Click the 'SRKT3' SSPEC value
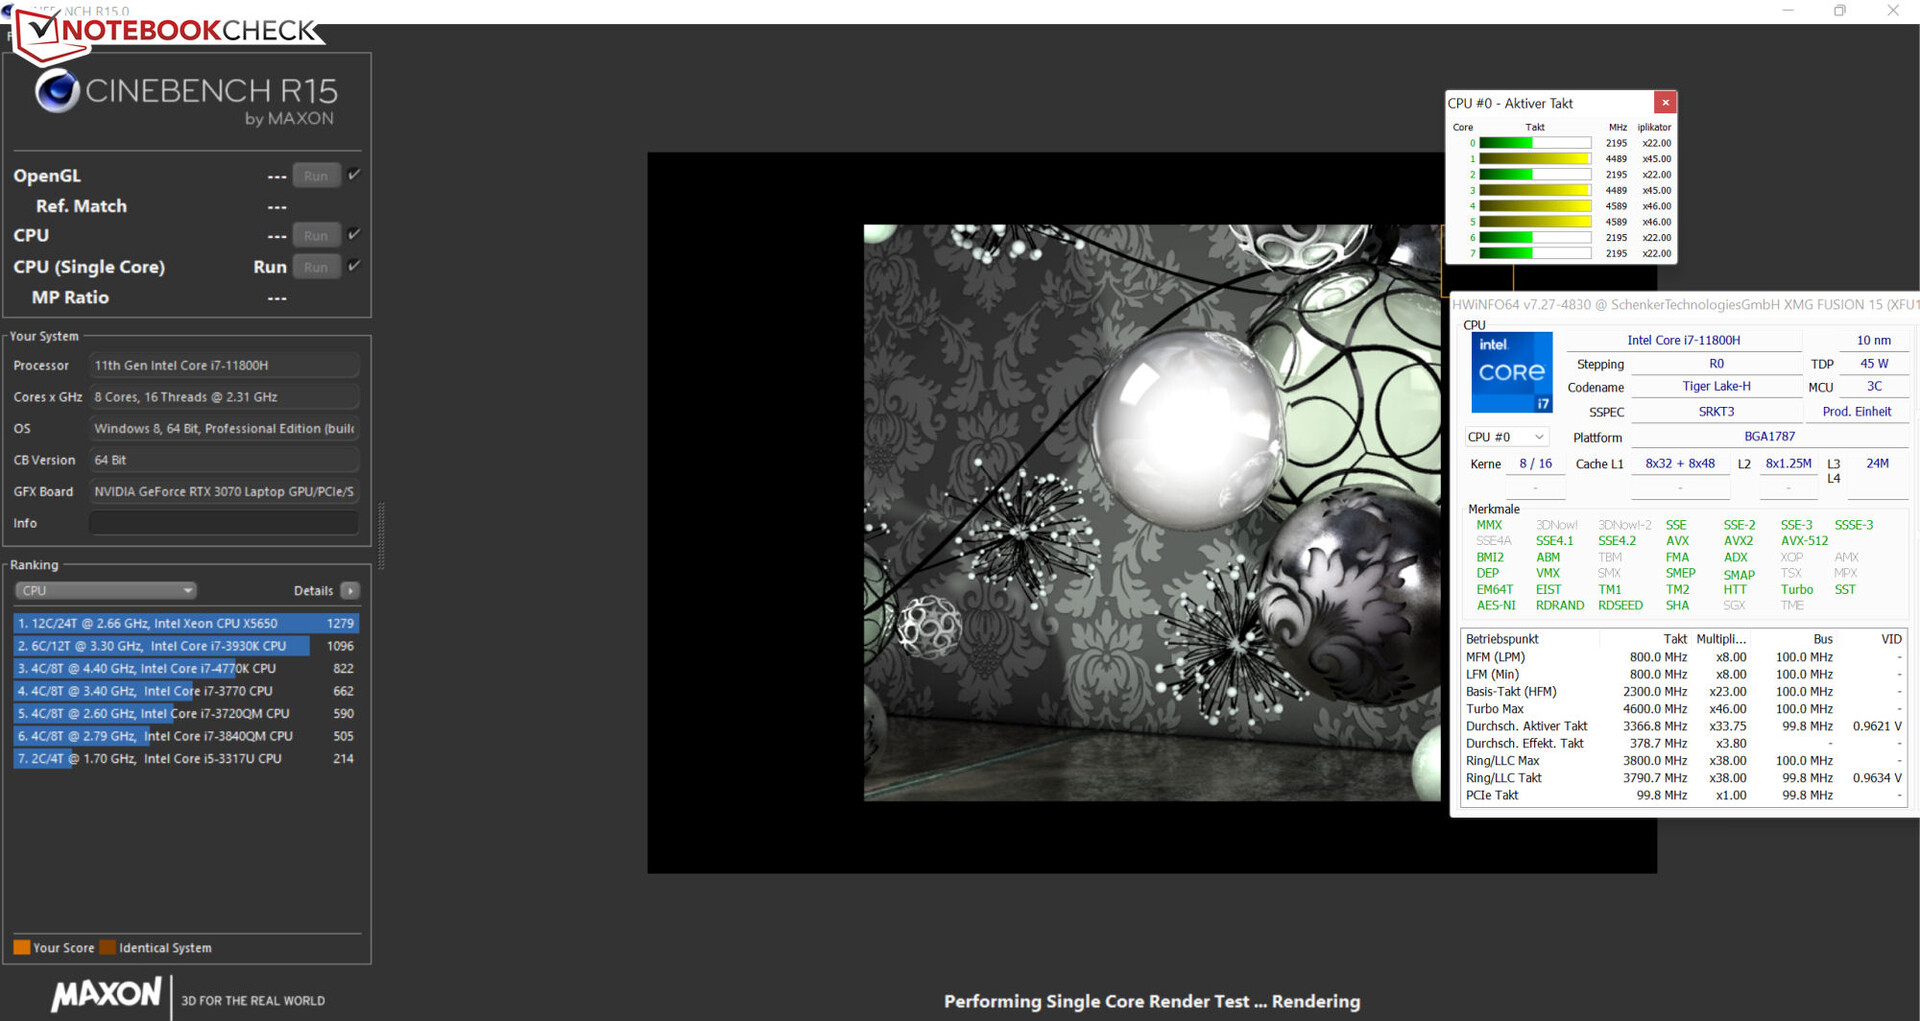The width and height of the screenshot is (1920, 1021). 1716,411
